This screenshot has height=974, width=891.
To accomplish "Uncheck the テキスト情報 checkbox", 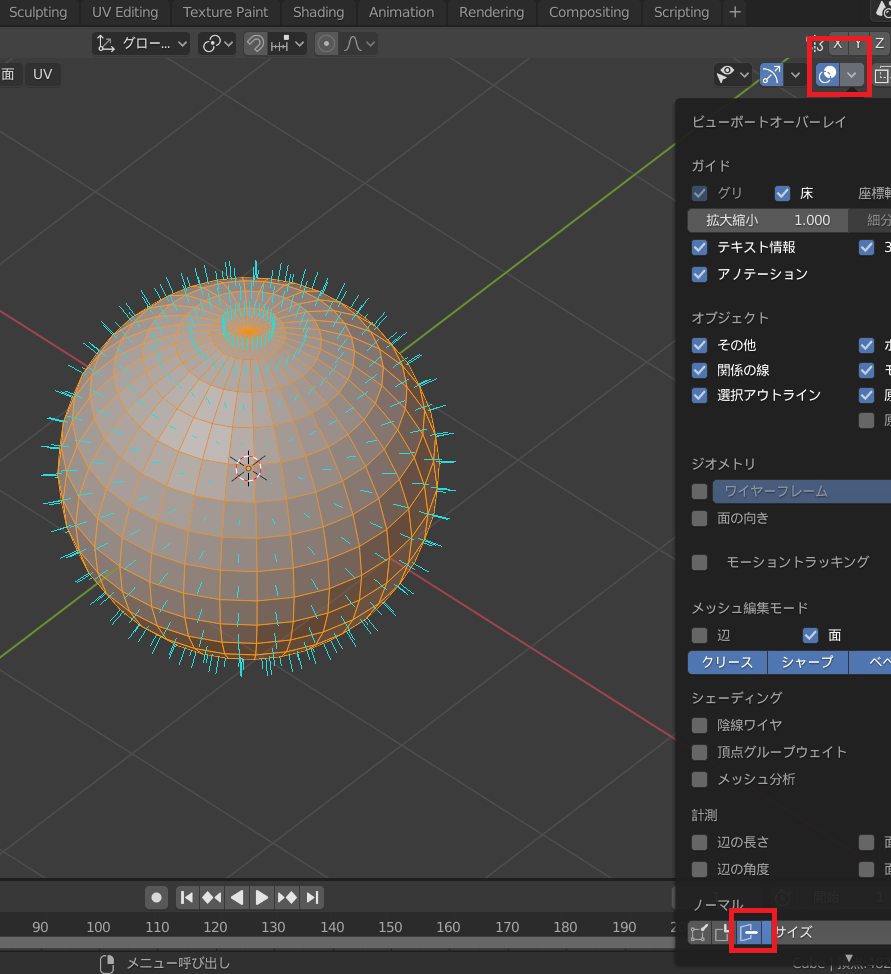I will (700, 247).
